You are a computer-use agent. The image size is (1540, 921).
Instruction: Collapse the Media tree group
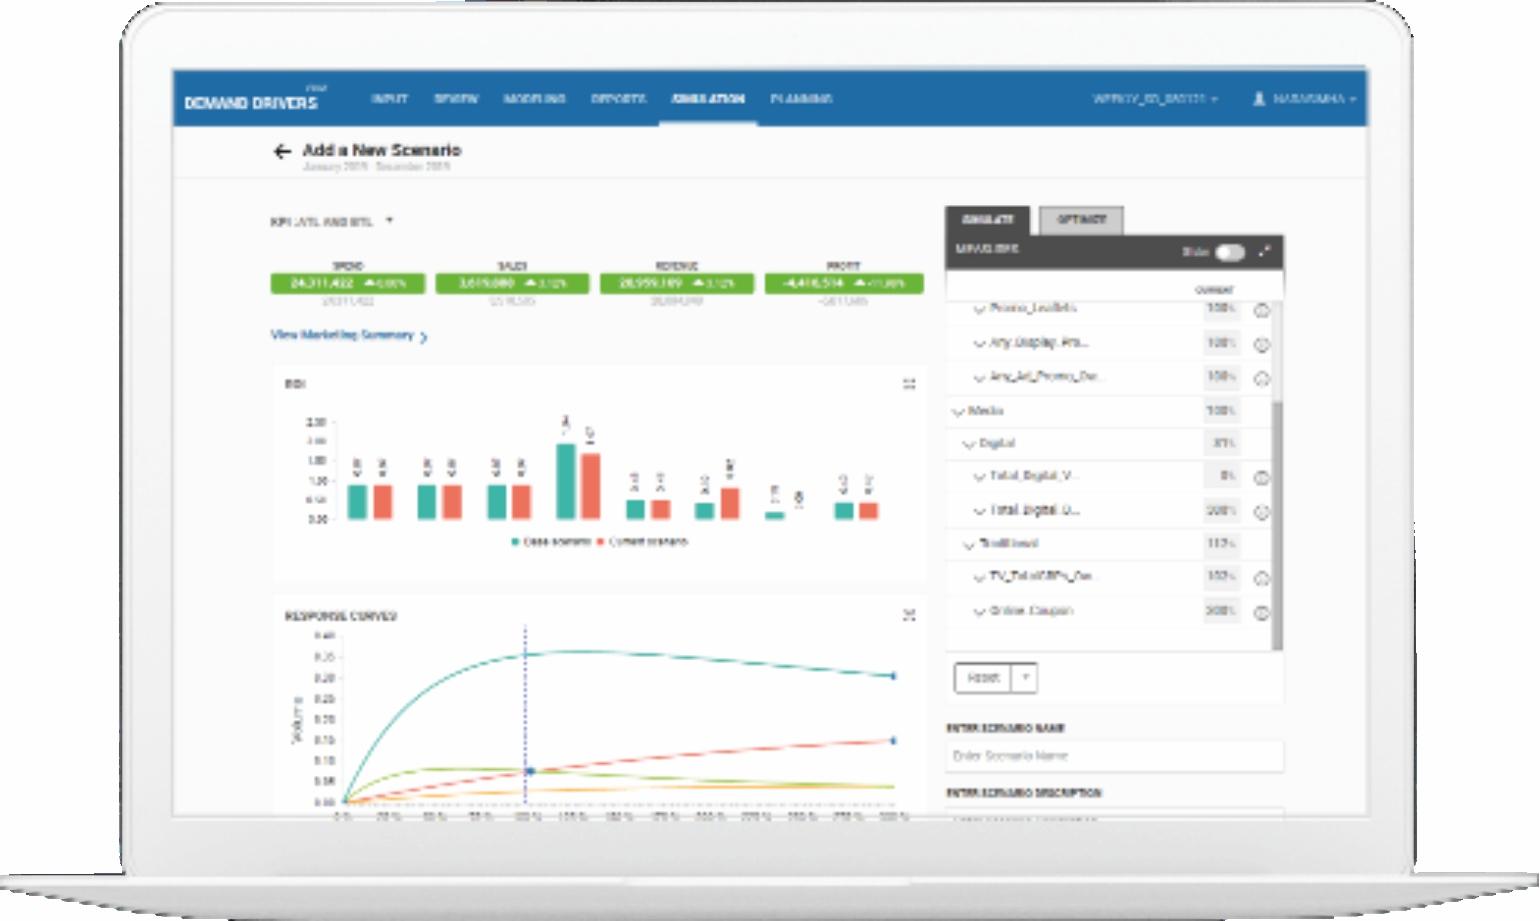tap(958, 411)
